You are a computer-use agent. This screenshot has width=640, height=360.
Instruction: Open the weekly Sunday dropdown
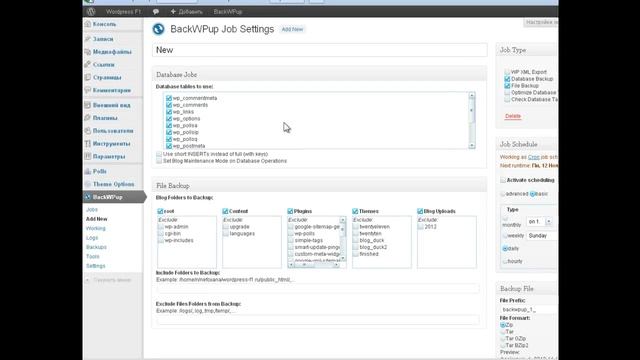coord(542,236)
